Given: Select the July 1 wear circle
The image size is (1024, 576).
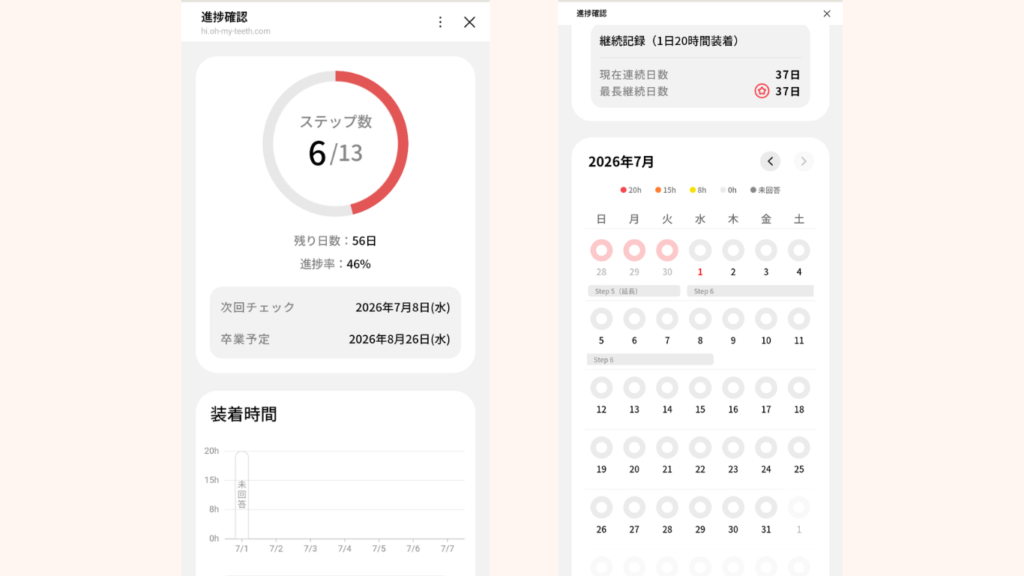Looking at the screenshot, I should click(700, 250).
